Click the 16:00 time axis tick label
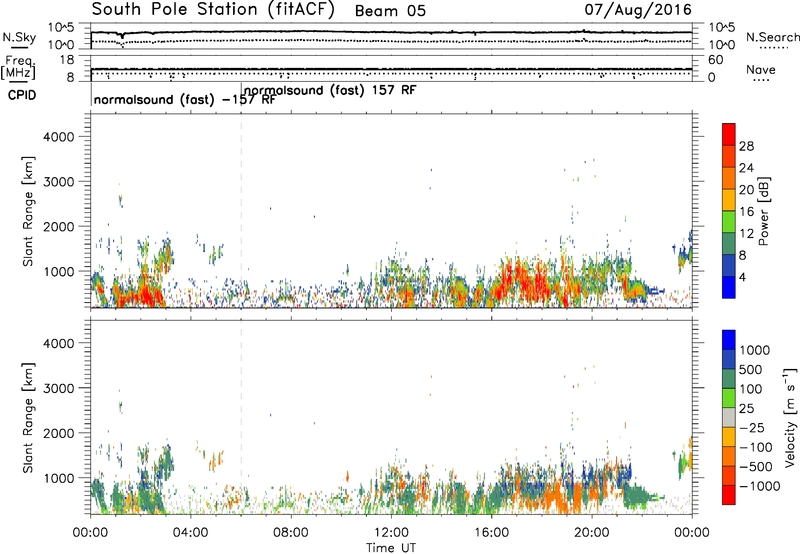800x554 pixels. (x=491, y=533)
